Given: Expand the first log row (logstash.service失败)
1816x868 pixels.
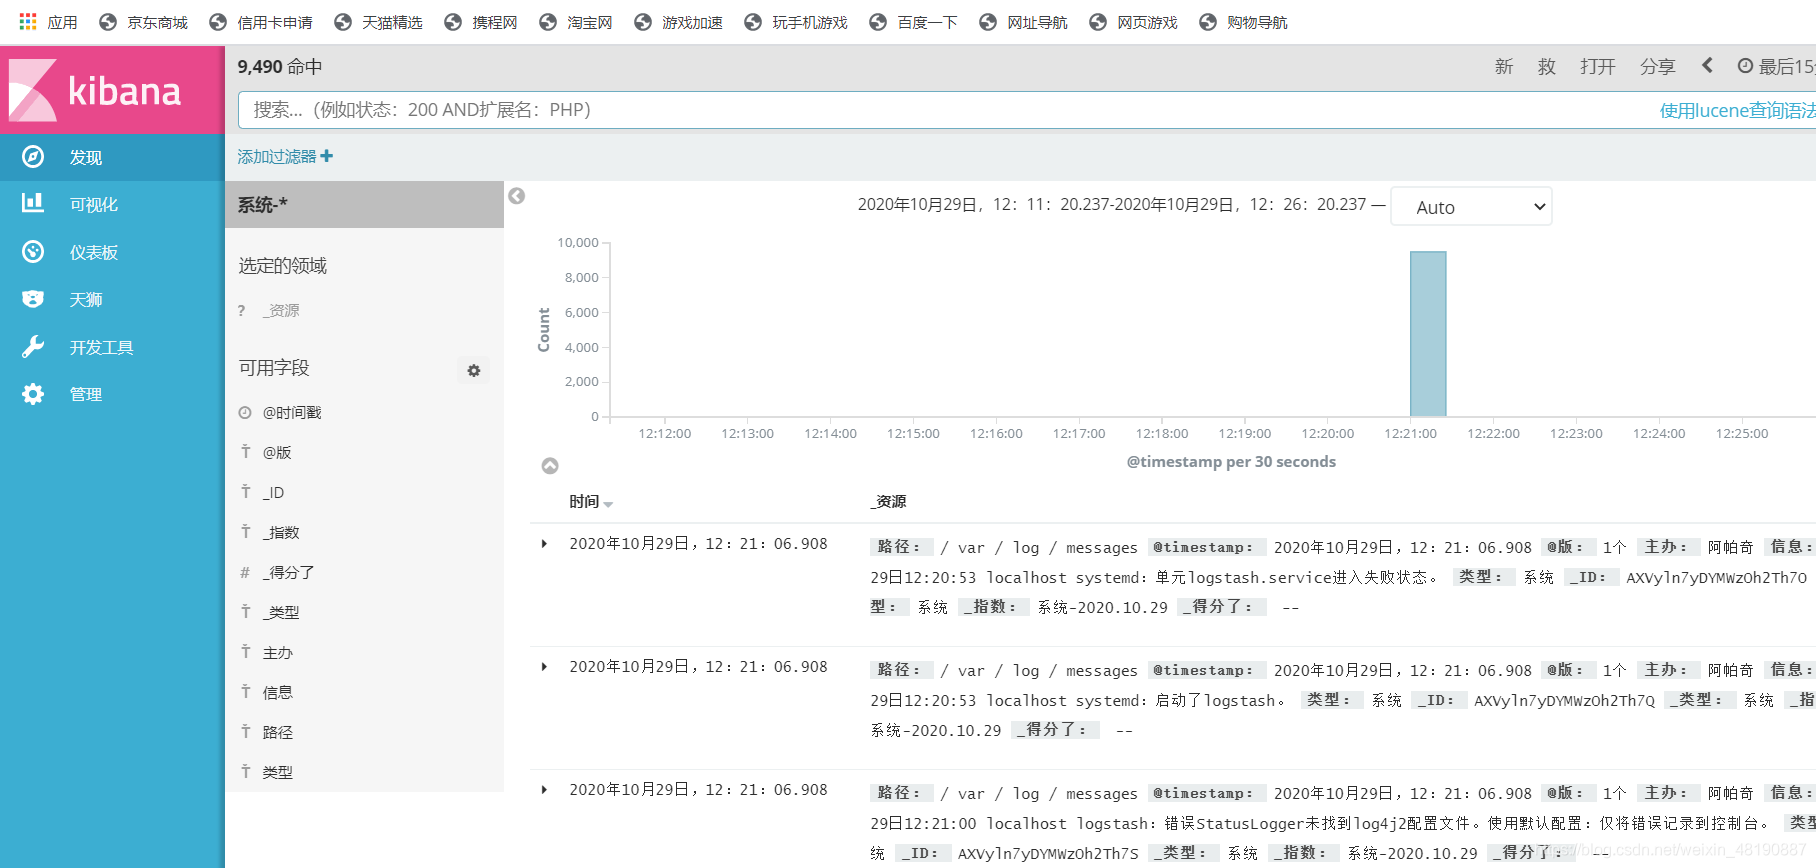Looking at the screenshot, I should click(x=544, y=544).
